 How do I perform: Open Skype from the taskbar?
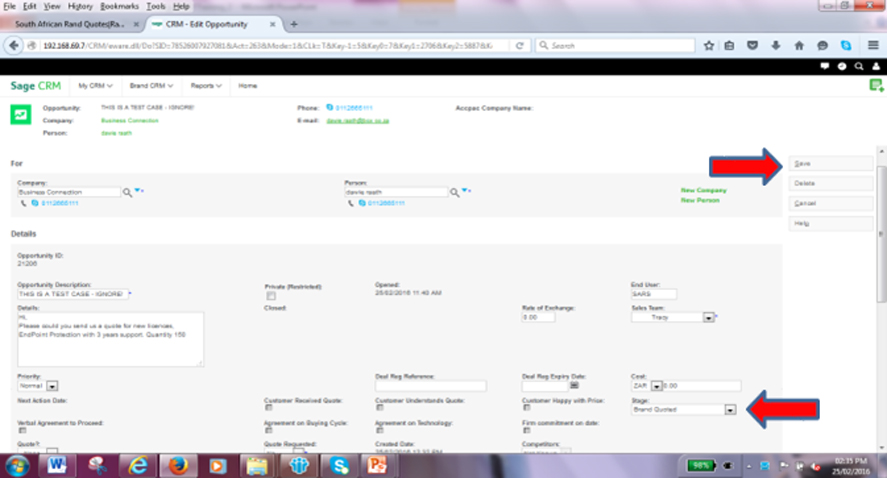coord(339,466)
